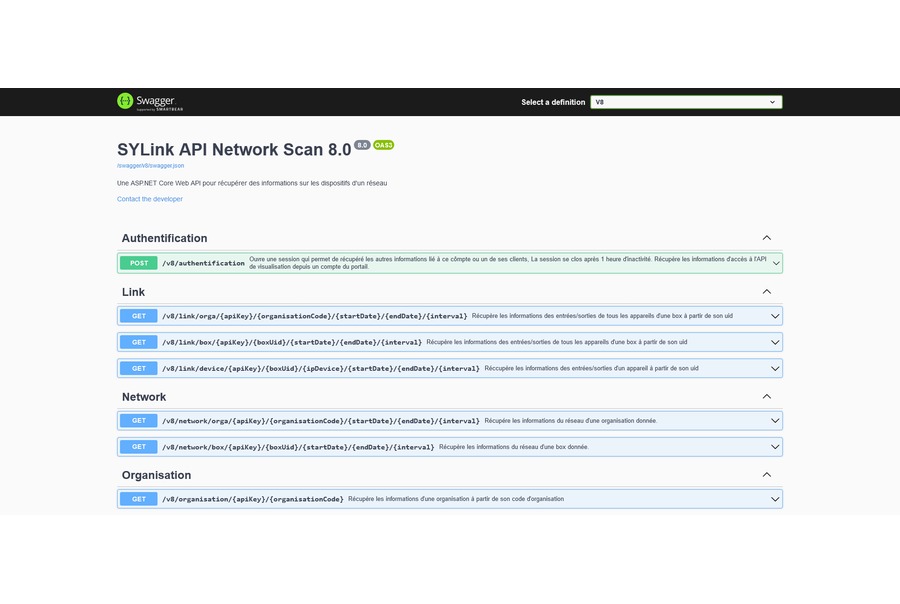Click the Authentification section heading
This screenshot has width=900, height=604.
click(x=164, y=238)
